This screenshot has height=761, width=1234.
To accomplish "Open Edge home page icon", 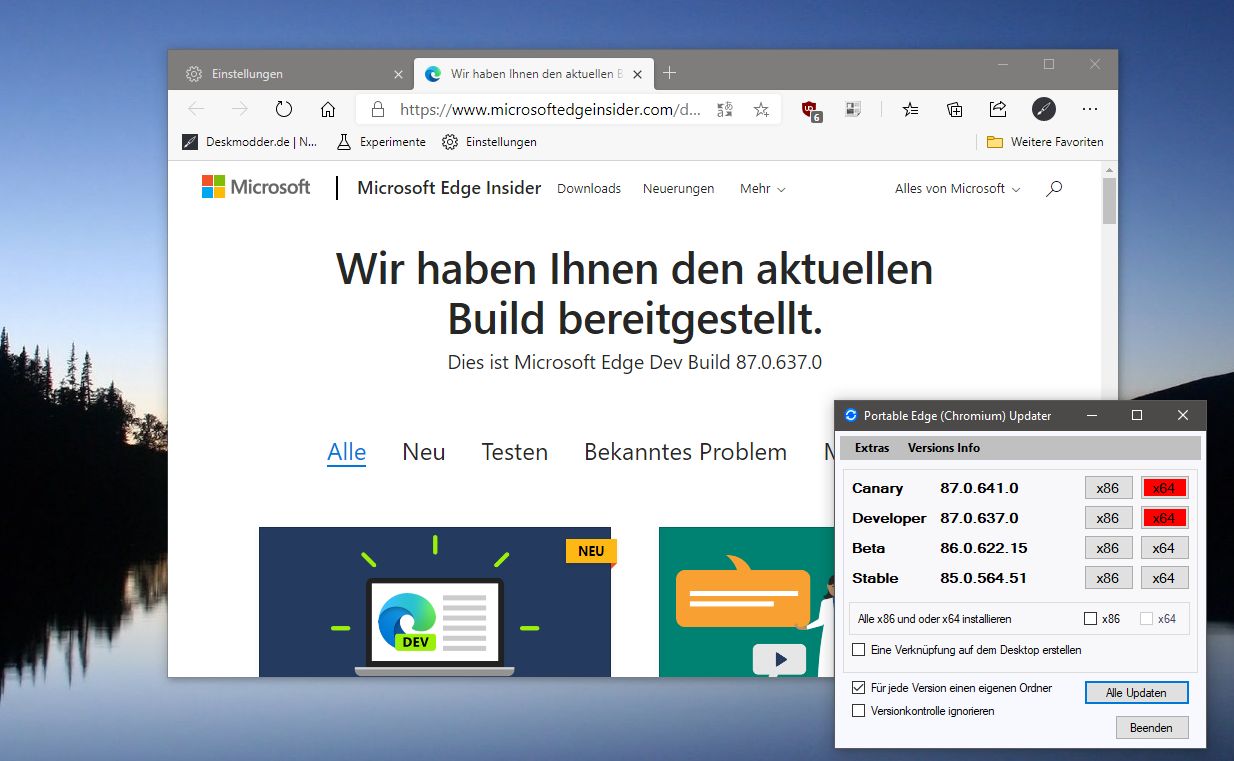I will coord(328,109).
